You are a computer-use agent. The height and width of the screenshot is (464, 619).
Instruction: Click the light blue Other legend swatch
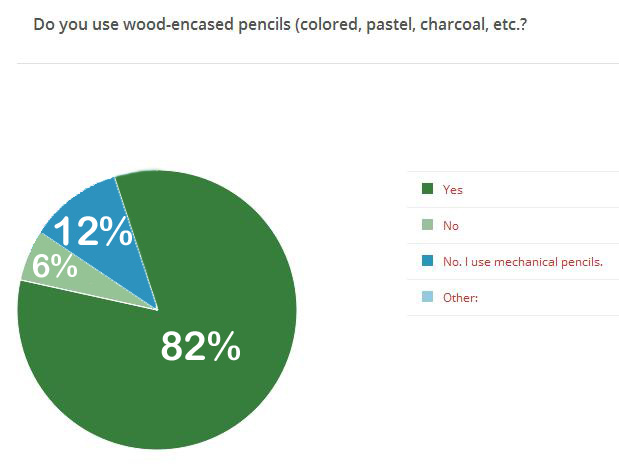(427, 297)
